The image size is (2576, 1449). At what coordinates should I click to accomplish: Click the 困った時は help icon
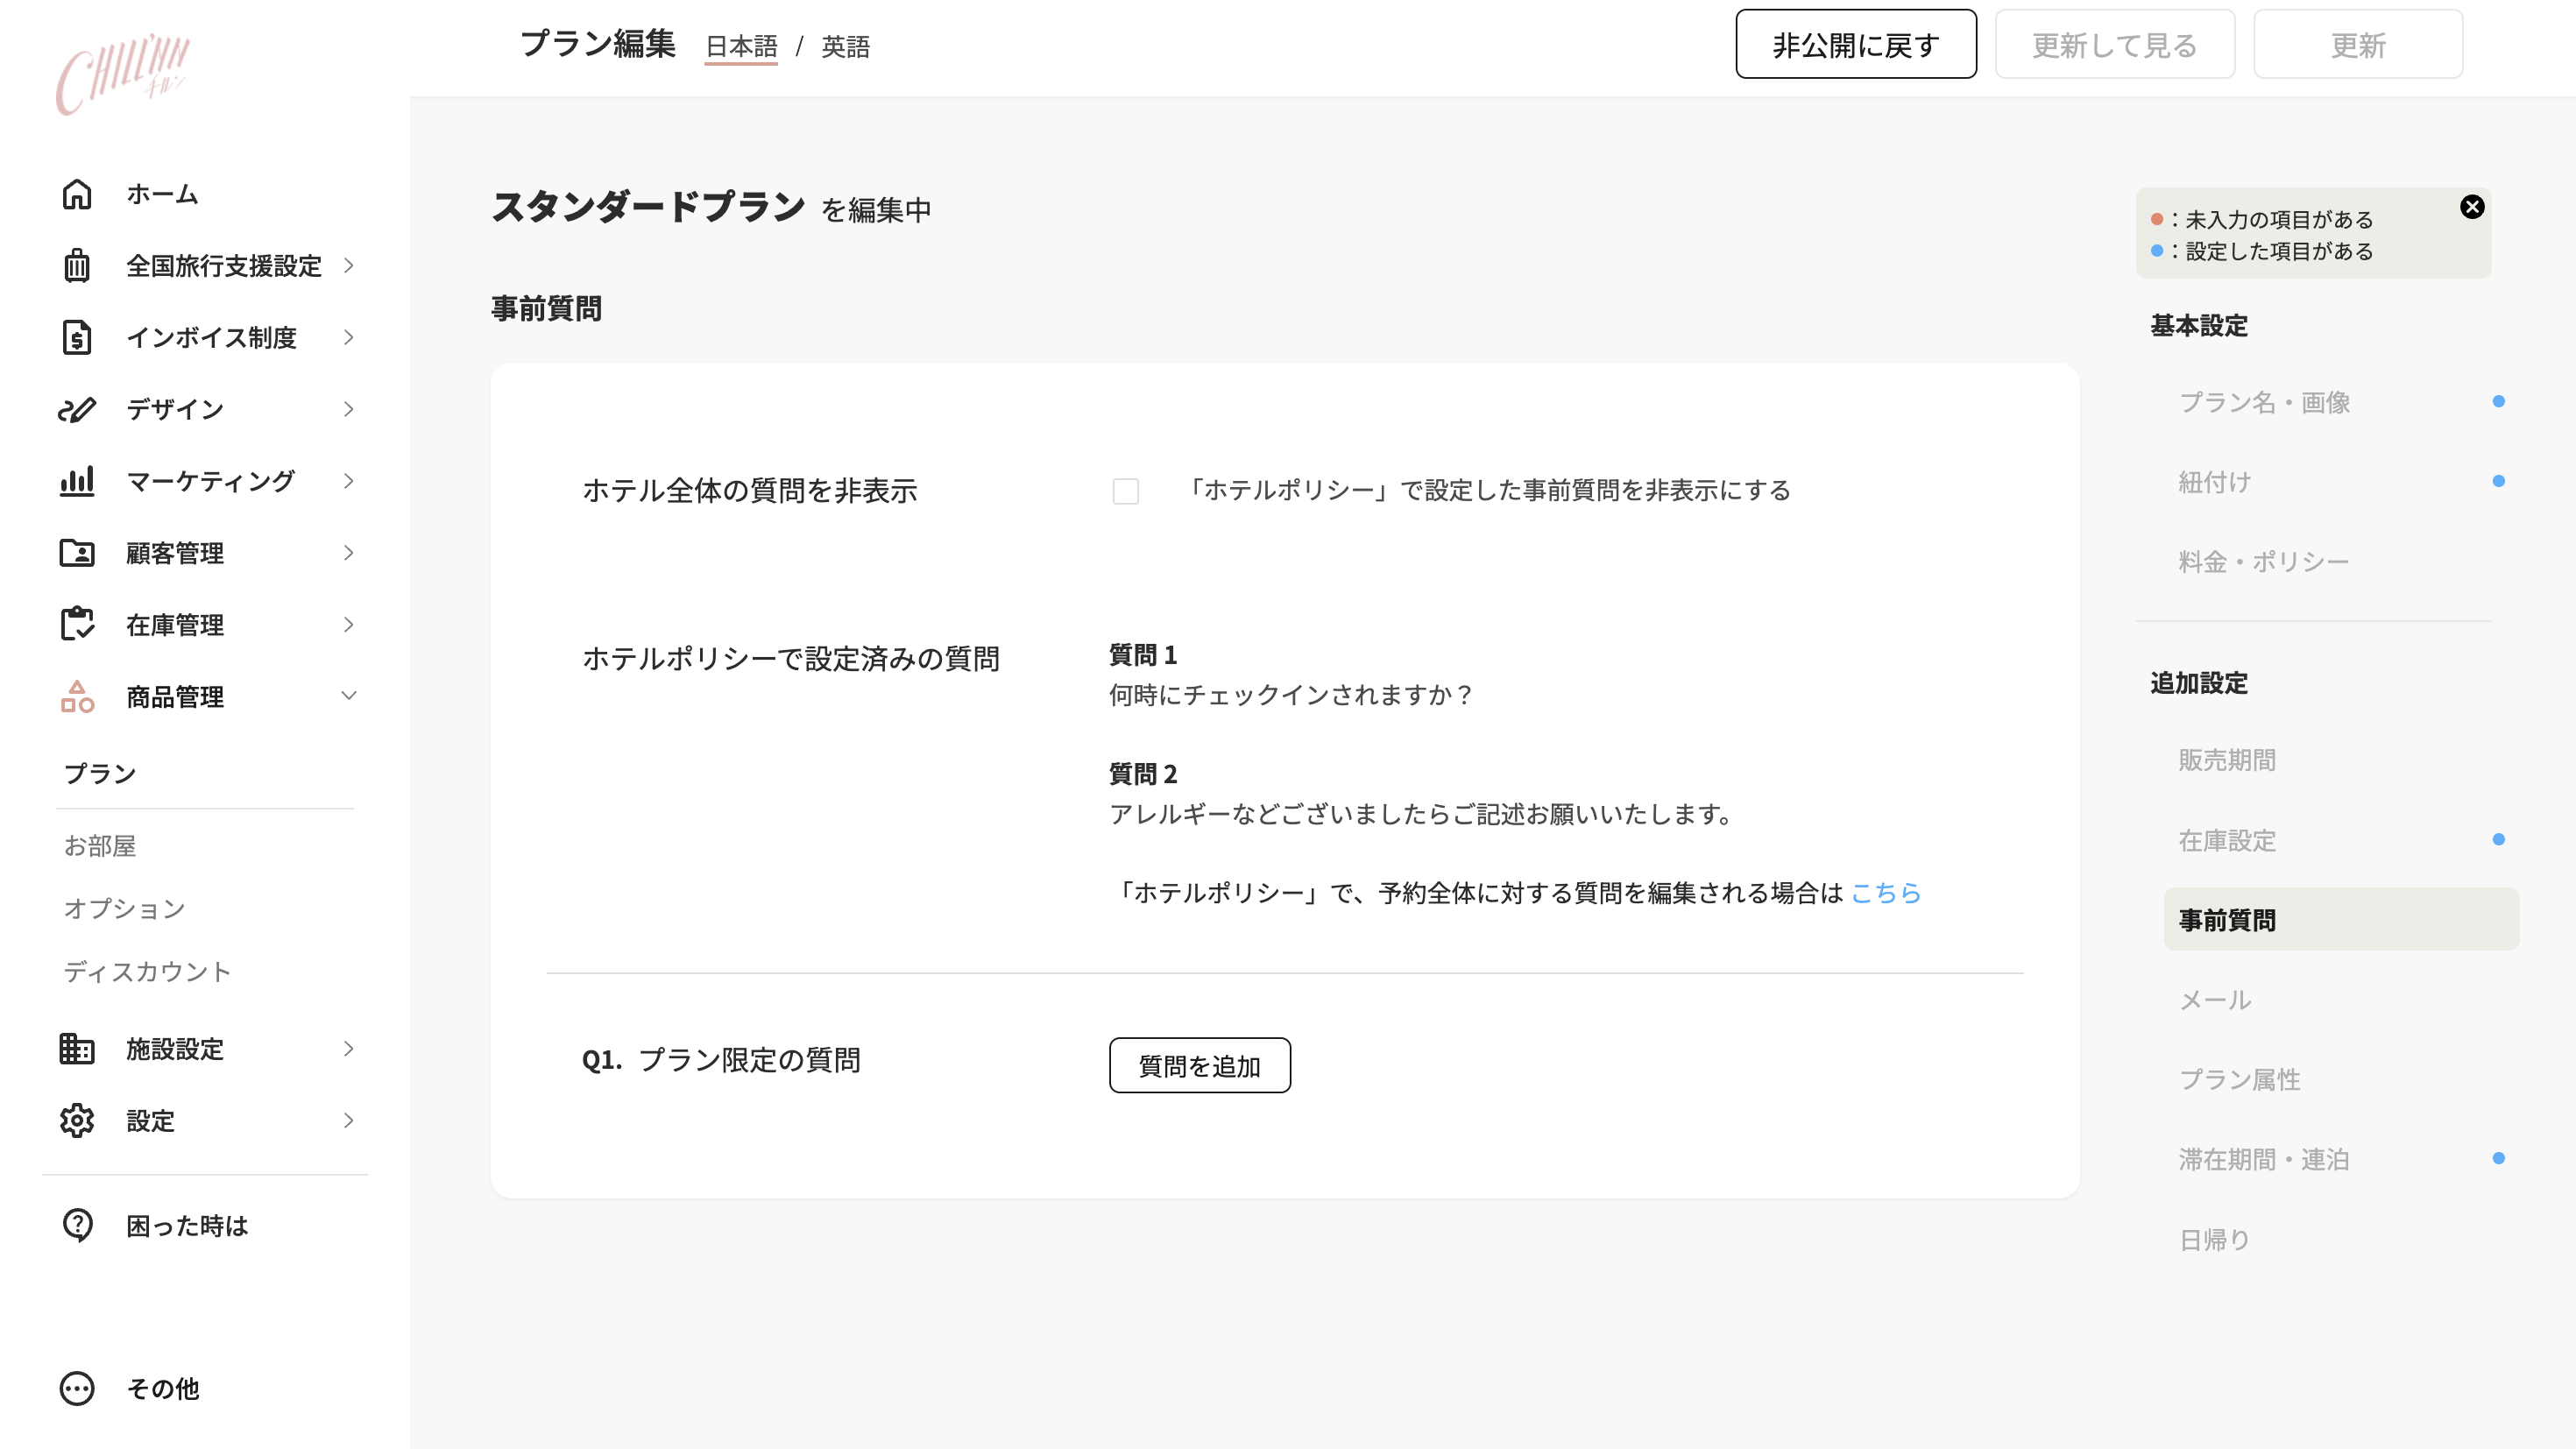pyautogui.click(x=77, y=1225)
